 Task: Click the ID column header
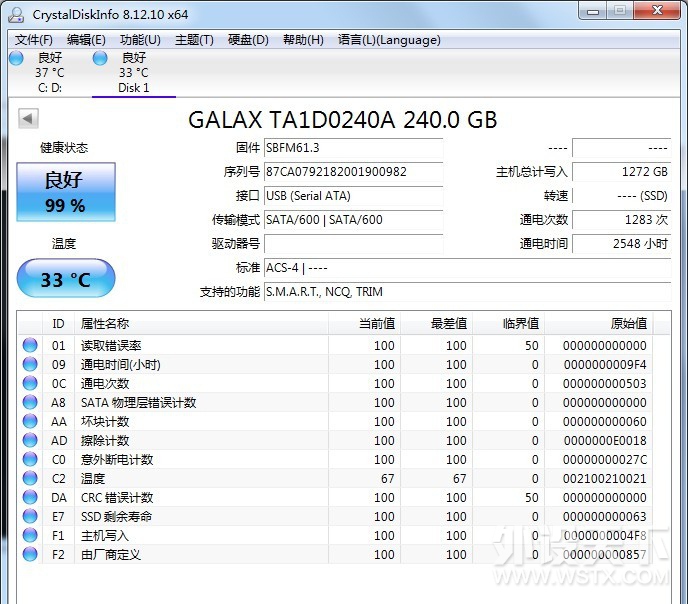click(x=58, y=324)
